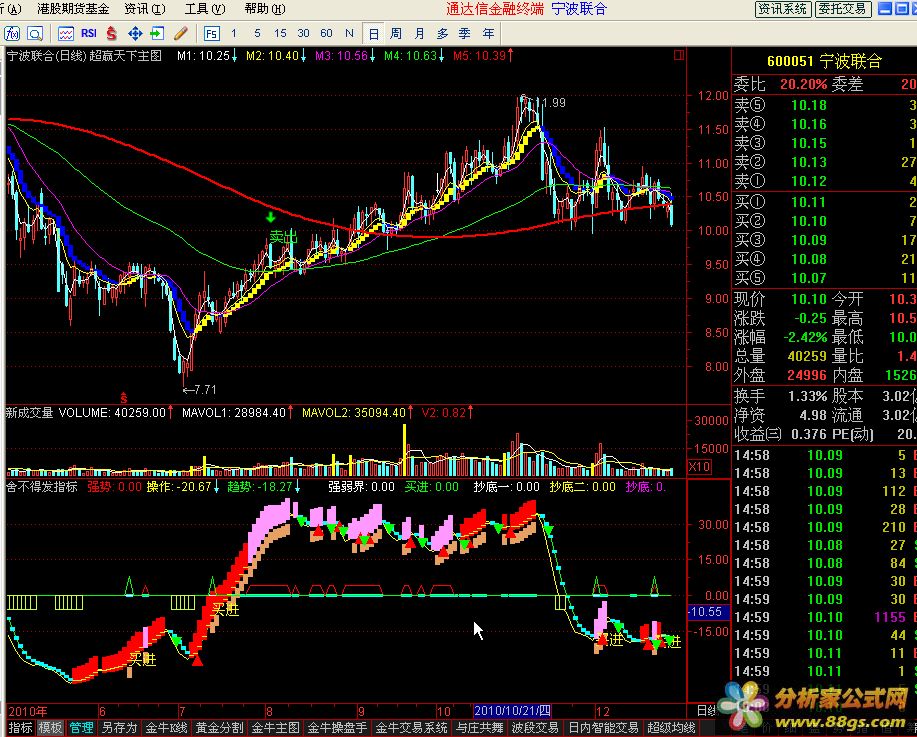Select the 金牛K线 template tab

(x=166, y=728)
